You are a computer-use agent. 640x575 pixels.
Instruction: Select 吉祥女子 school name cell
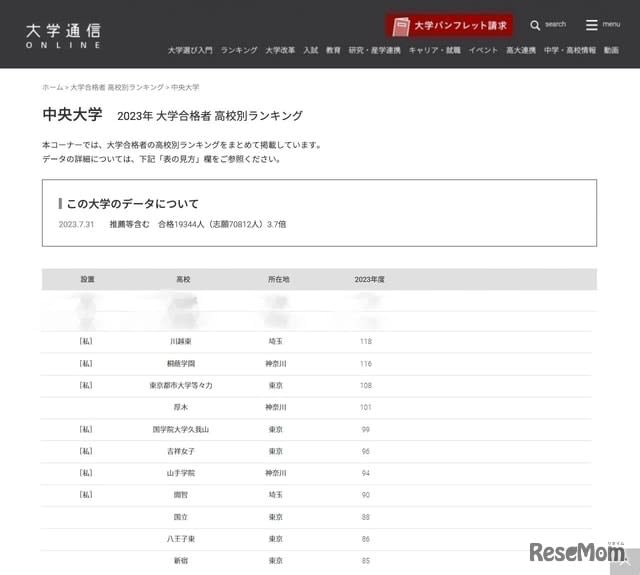[181, 451]
